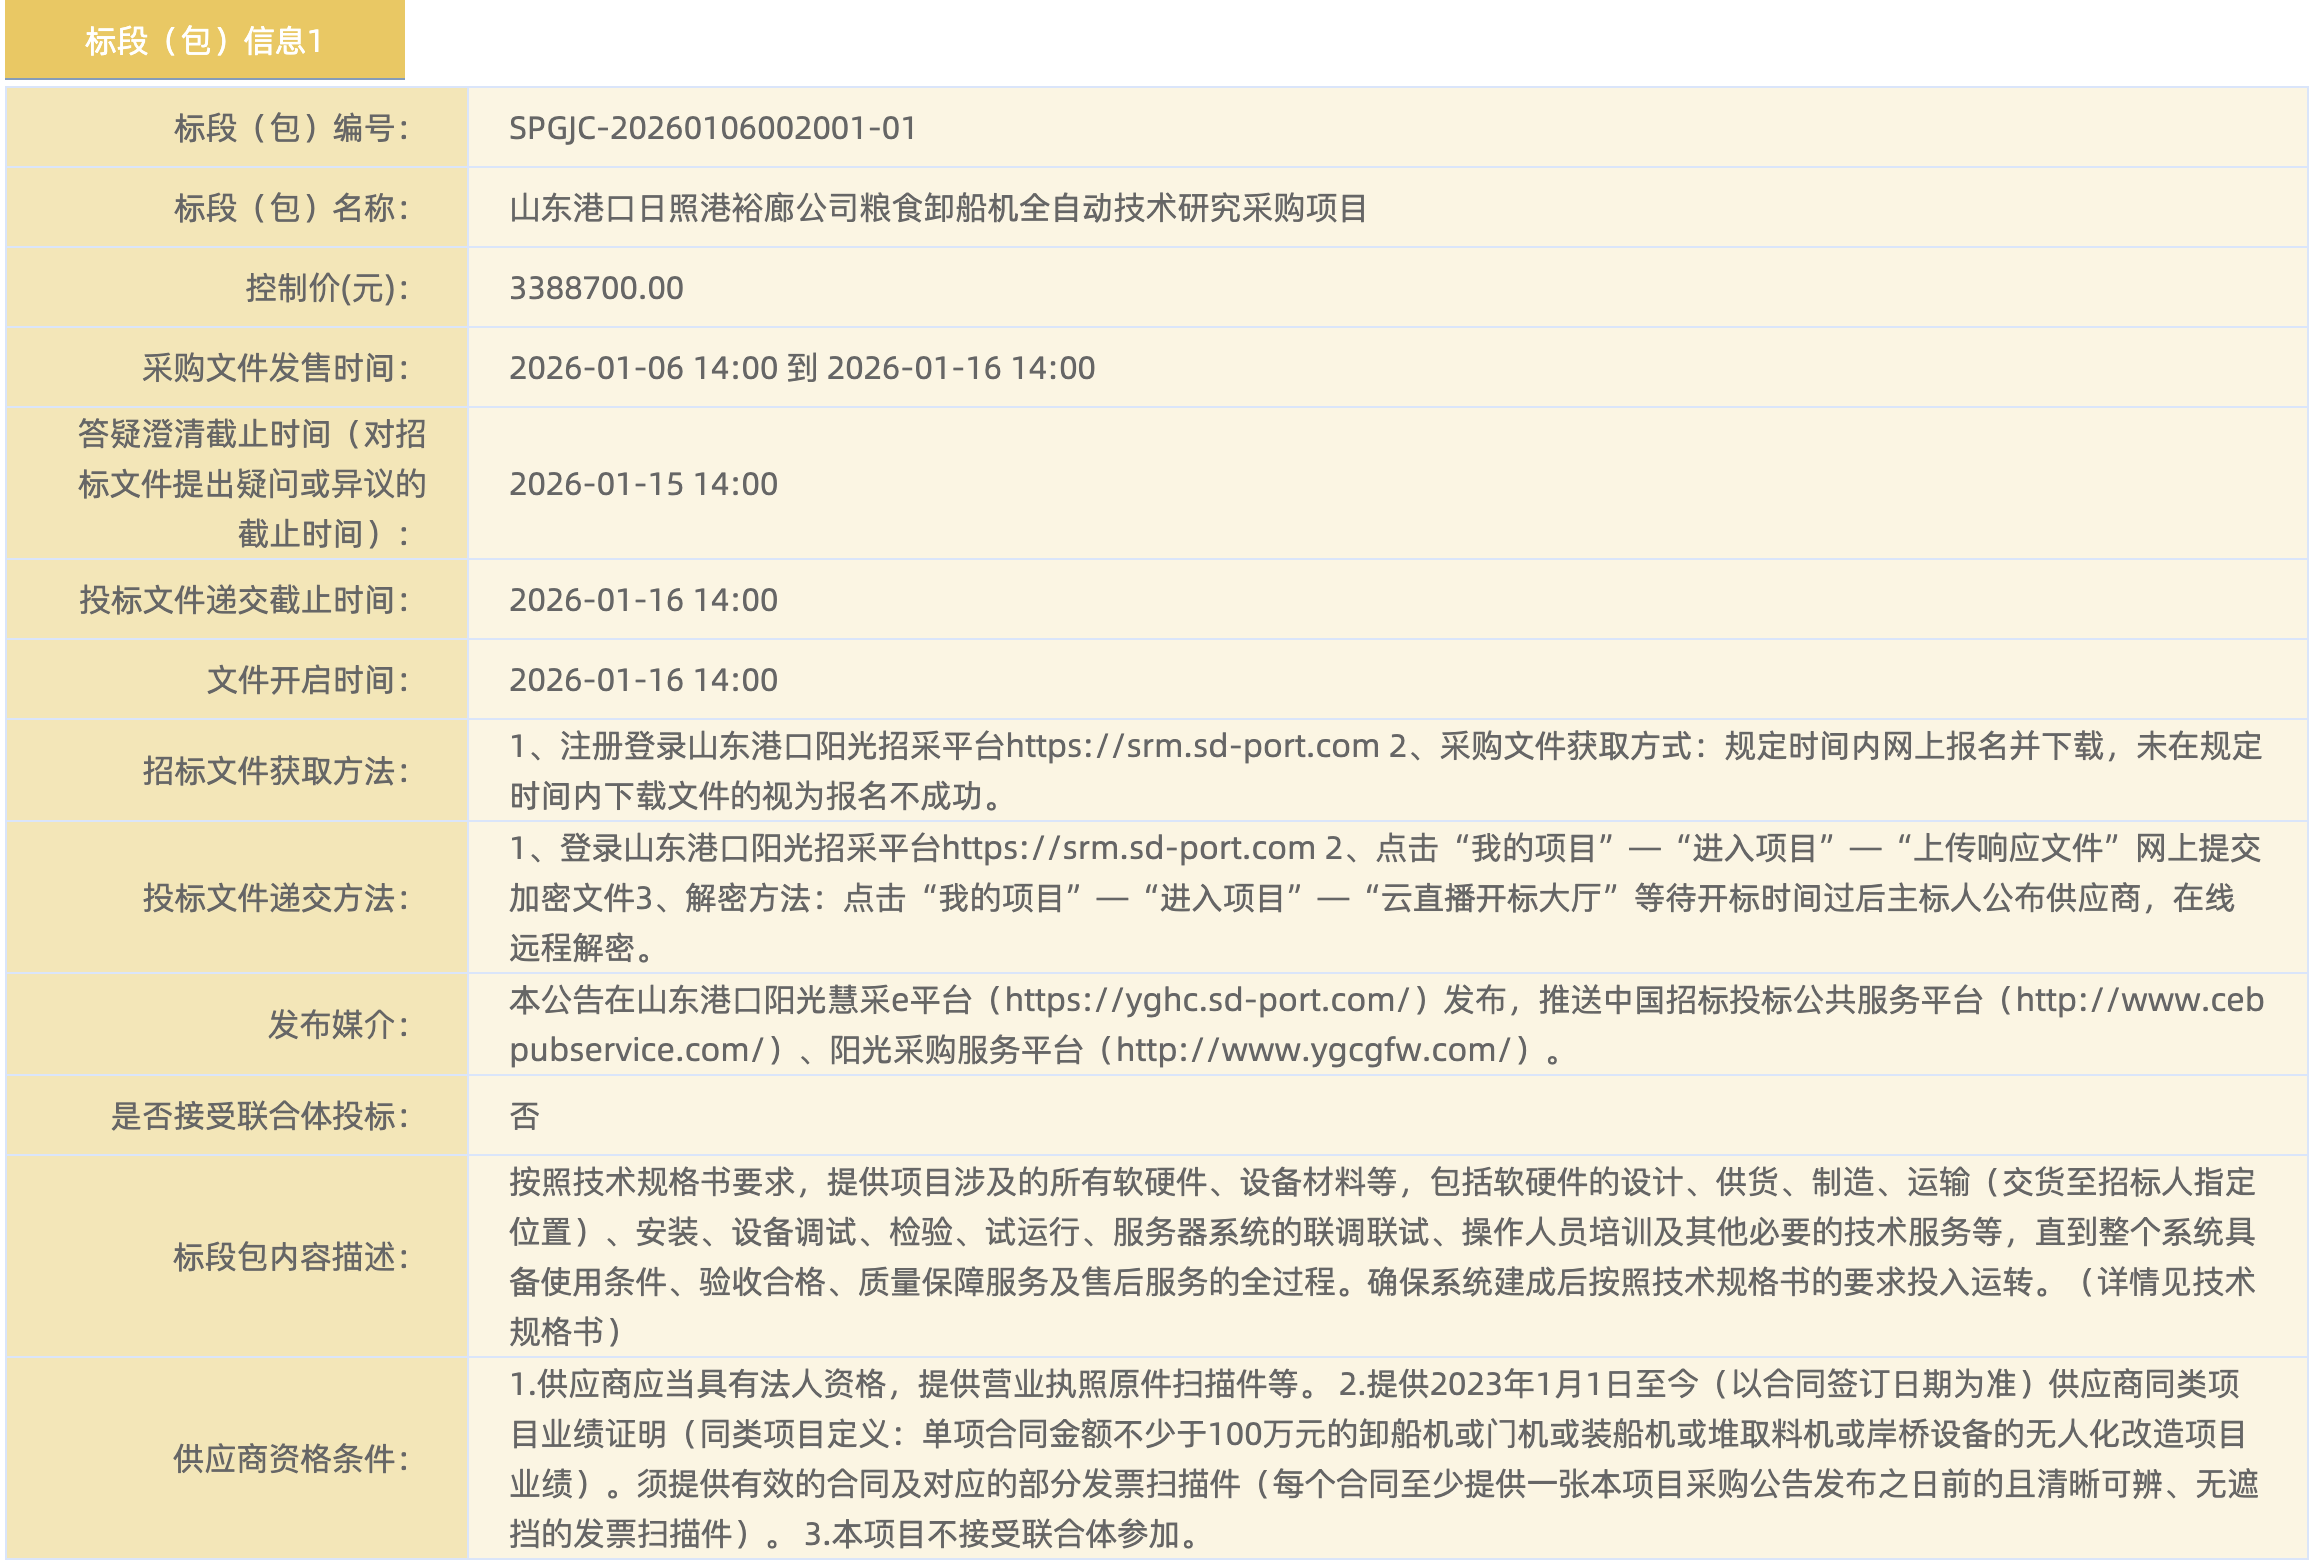Open the www.ygcgfw.com platform URL
Viewport: 2314px width, 1560px height.
[x=1313, y=1050]
